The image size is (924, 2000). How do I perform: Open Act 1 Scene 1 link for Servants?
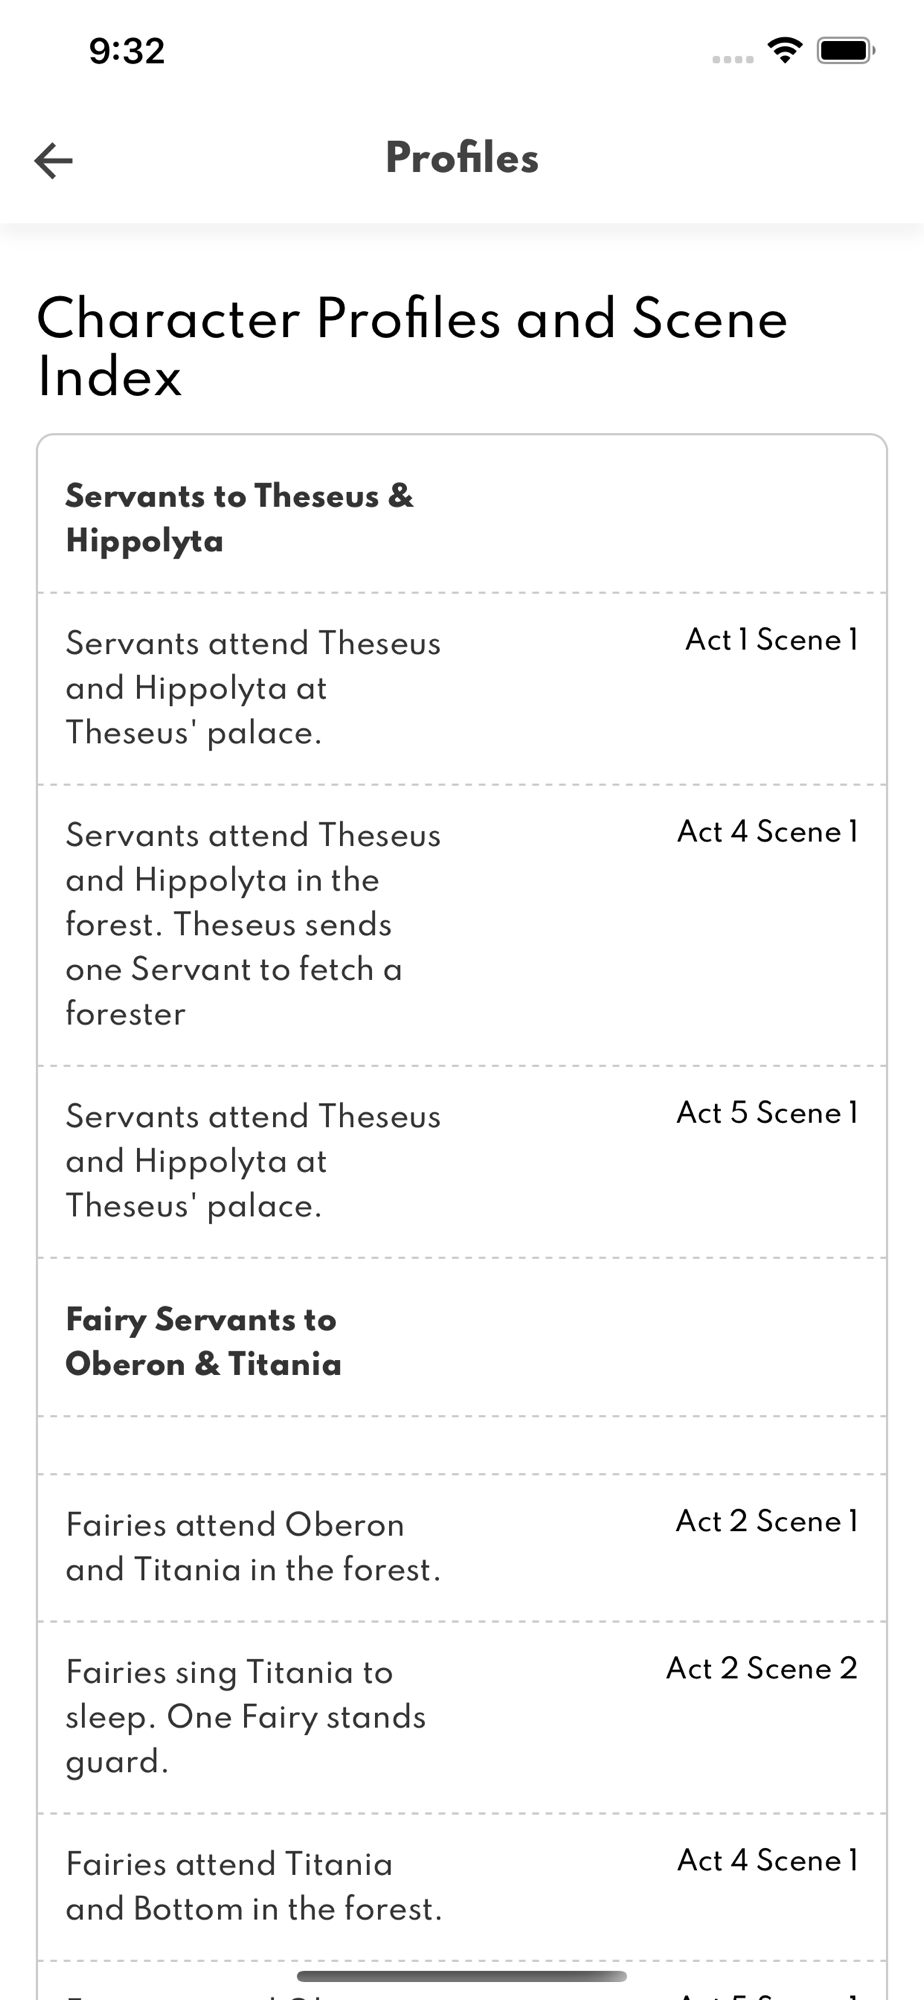(x=771, y=640)
